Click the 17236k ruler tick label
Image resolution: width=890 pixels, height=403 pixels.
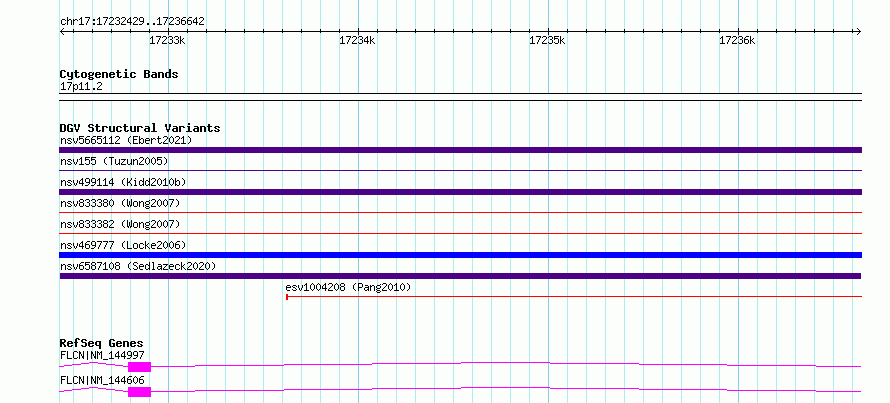tap(737, 40)
